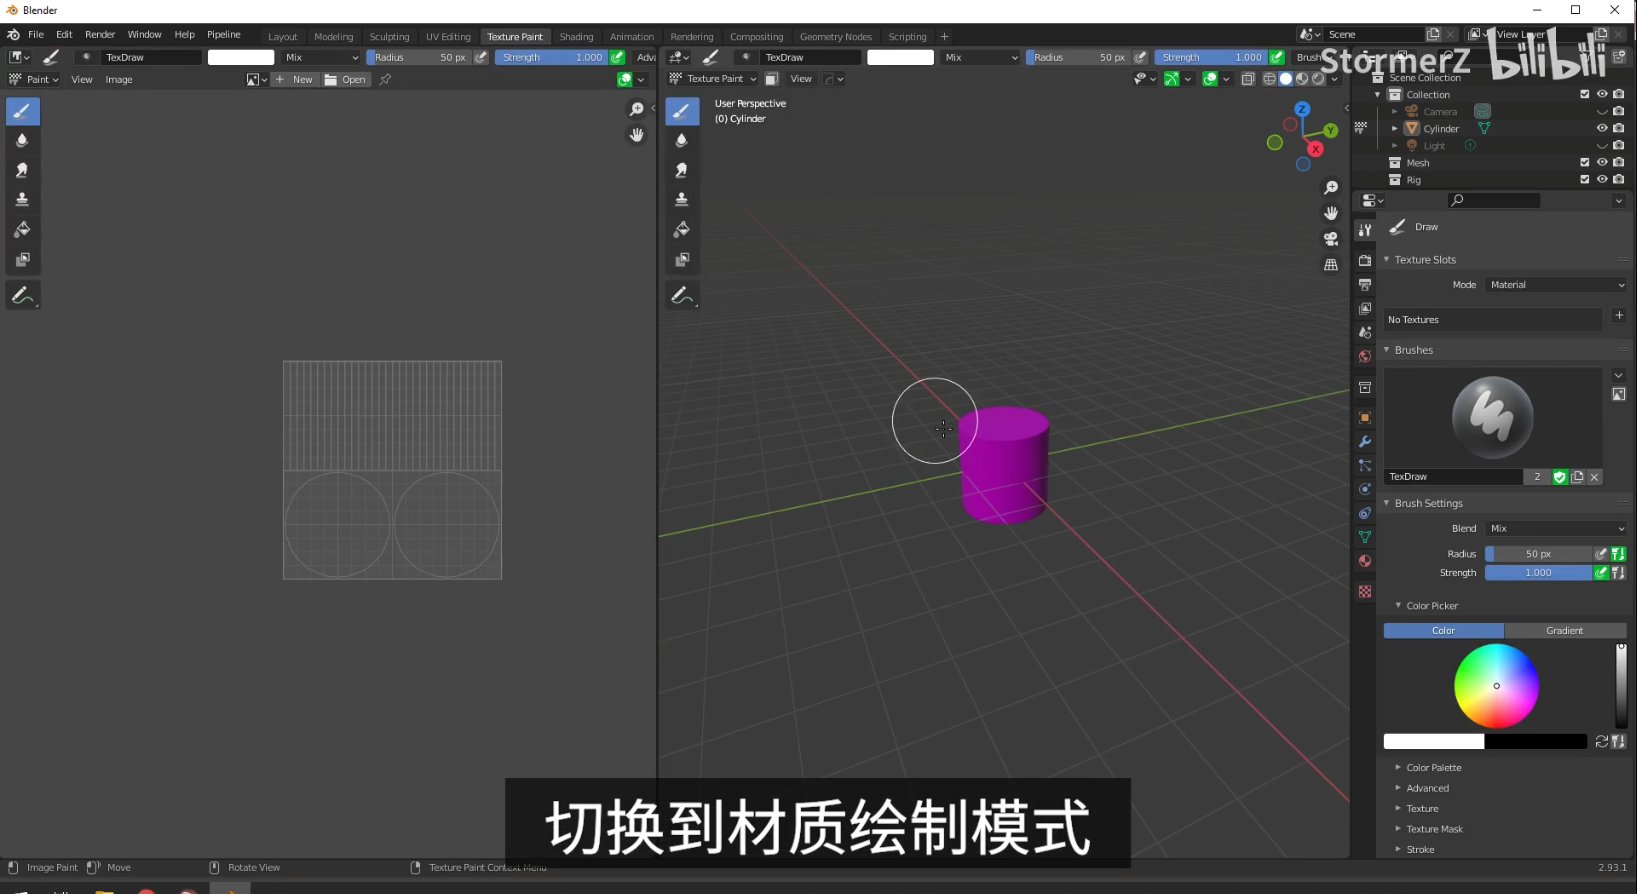The width and height of the screenshot is (1637, 894).
Task: Select the Soften tool in 3D viewport
Action: point(682,141)
